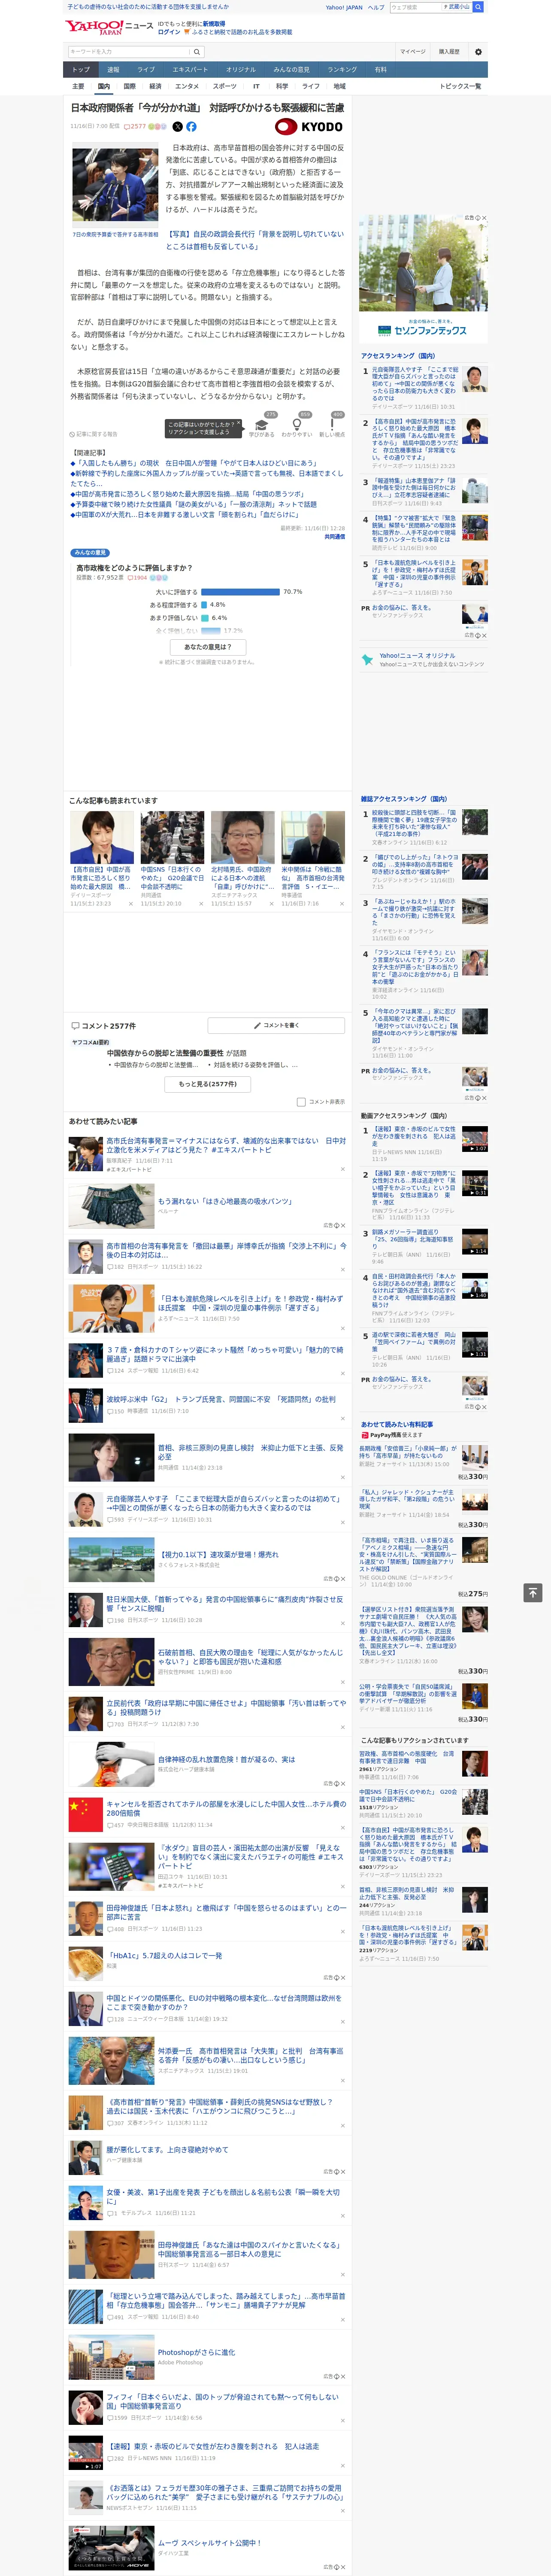Select the エキスパート tab
Image resolution: width=551 pixels, height=2576 pixels.
[x=190, y=70]
